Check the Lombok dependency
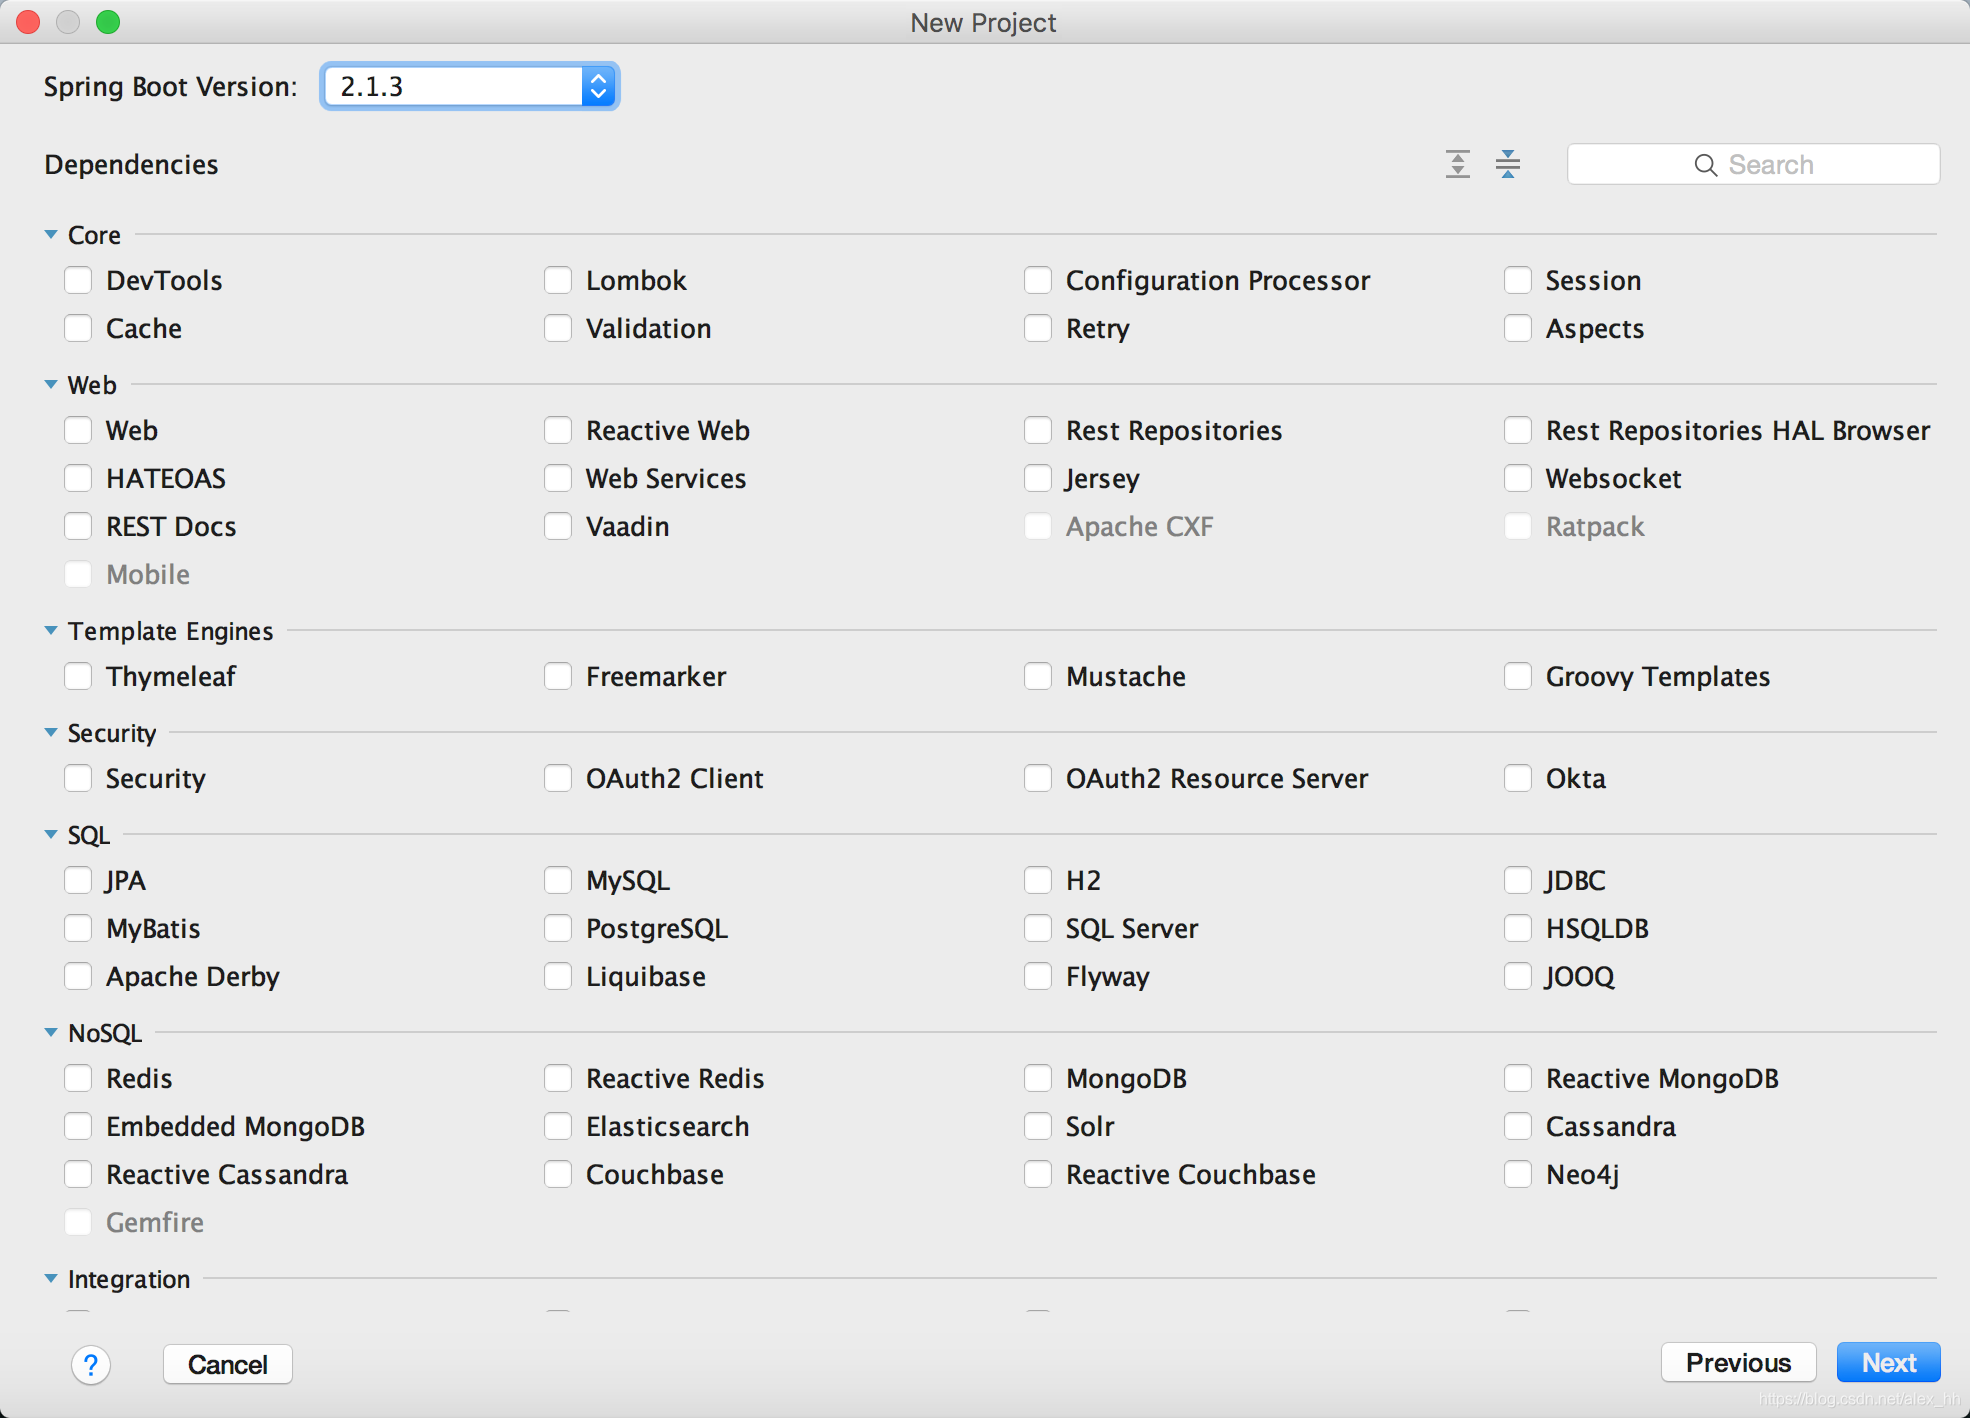Screen dimensions: 1970x1418 (x=558, y=280)
